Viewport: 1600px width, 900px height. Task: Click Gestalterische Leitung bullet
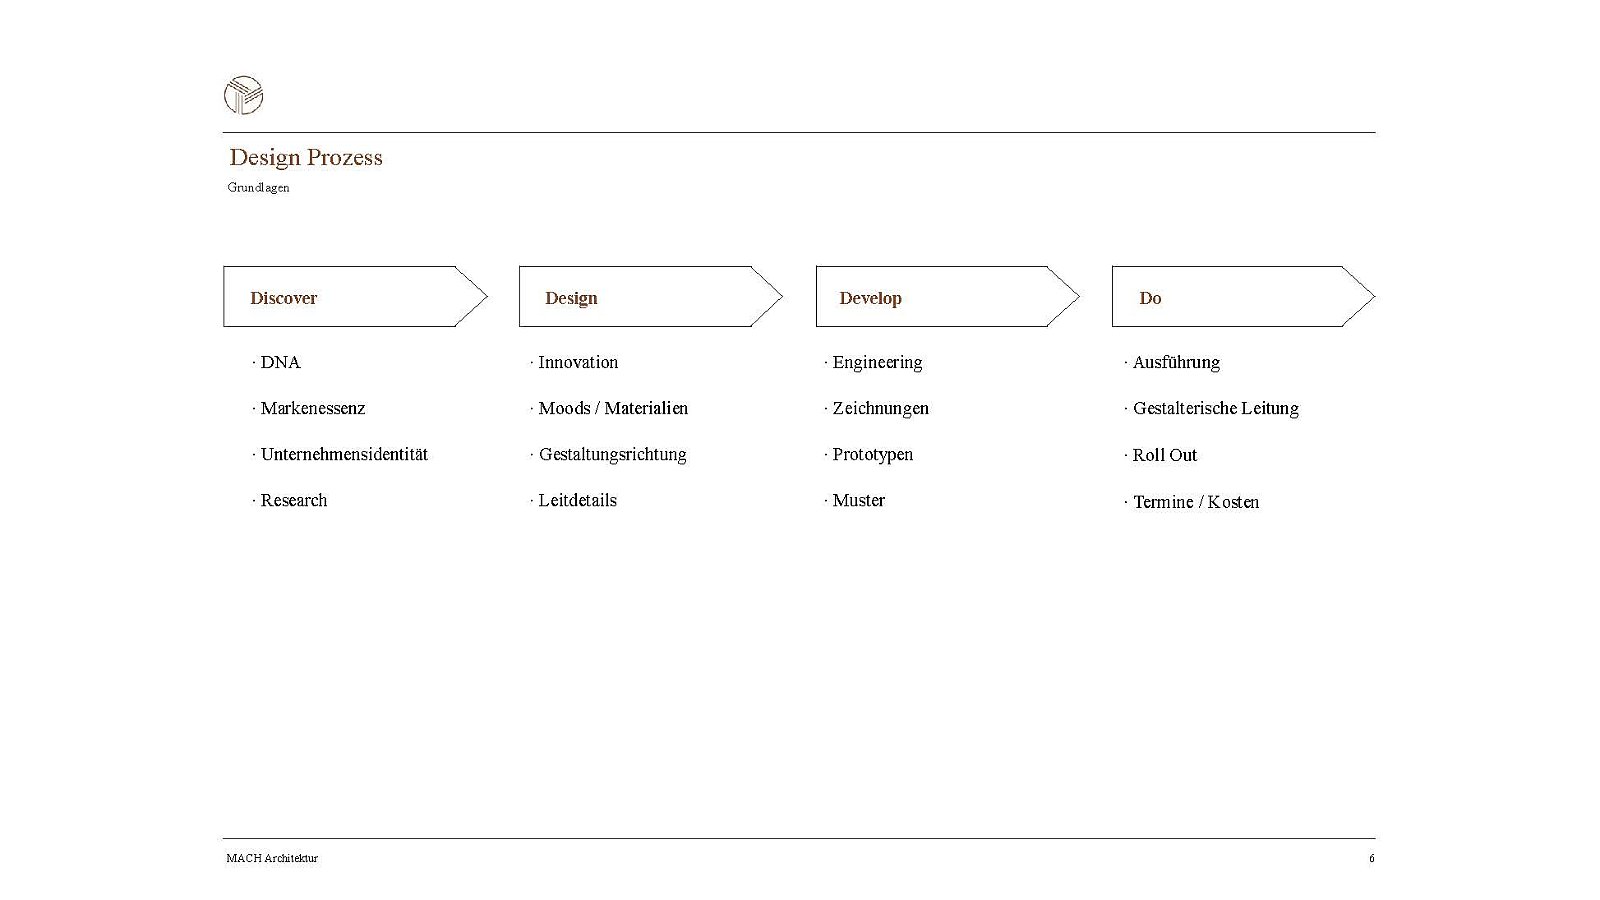1215,408
